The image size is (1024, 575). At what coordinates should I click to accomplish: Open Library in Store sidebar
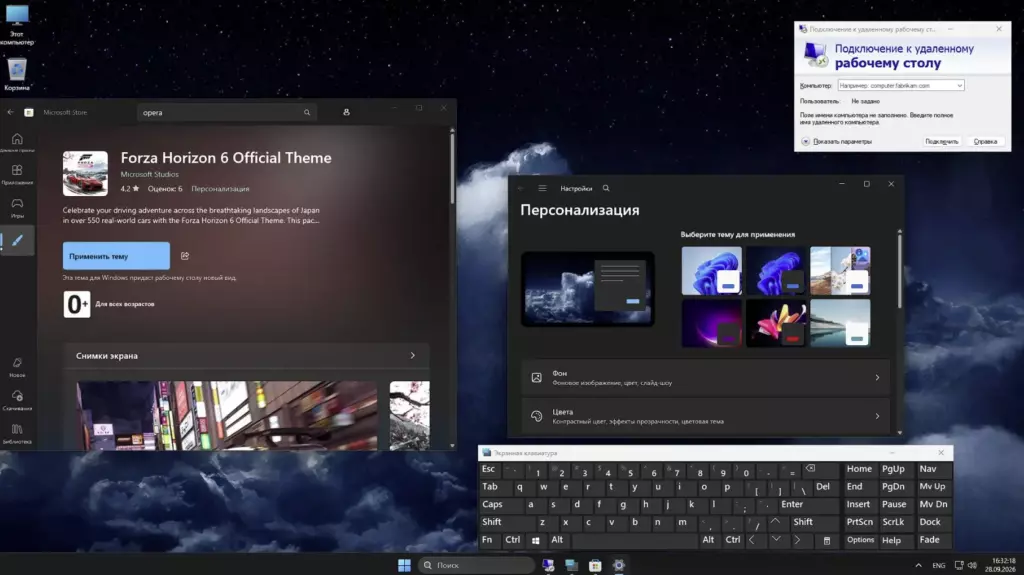17,433
